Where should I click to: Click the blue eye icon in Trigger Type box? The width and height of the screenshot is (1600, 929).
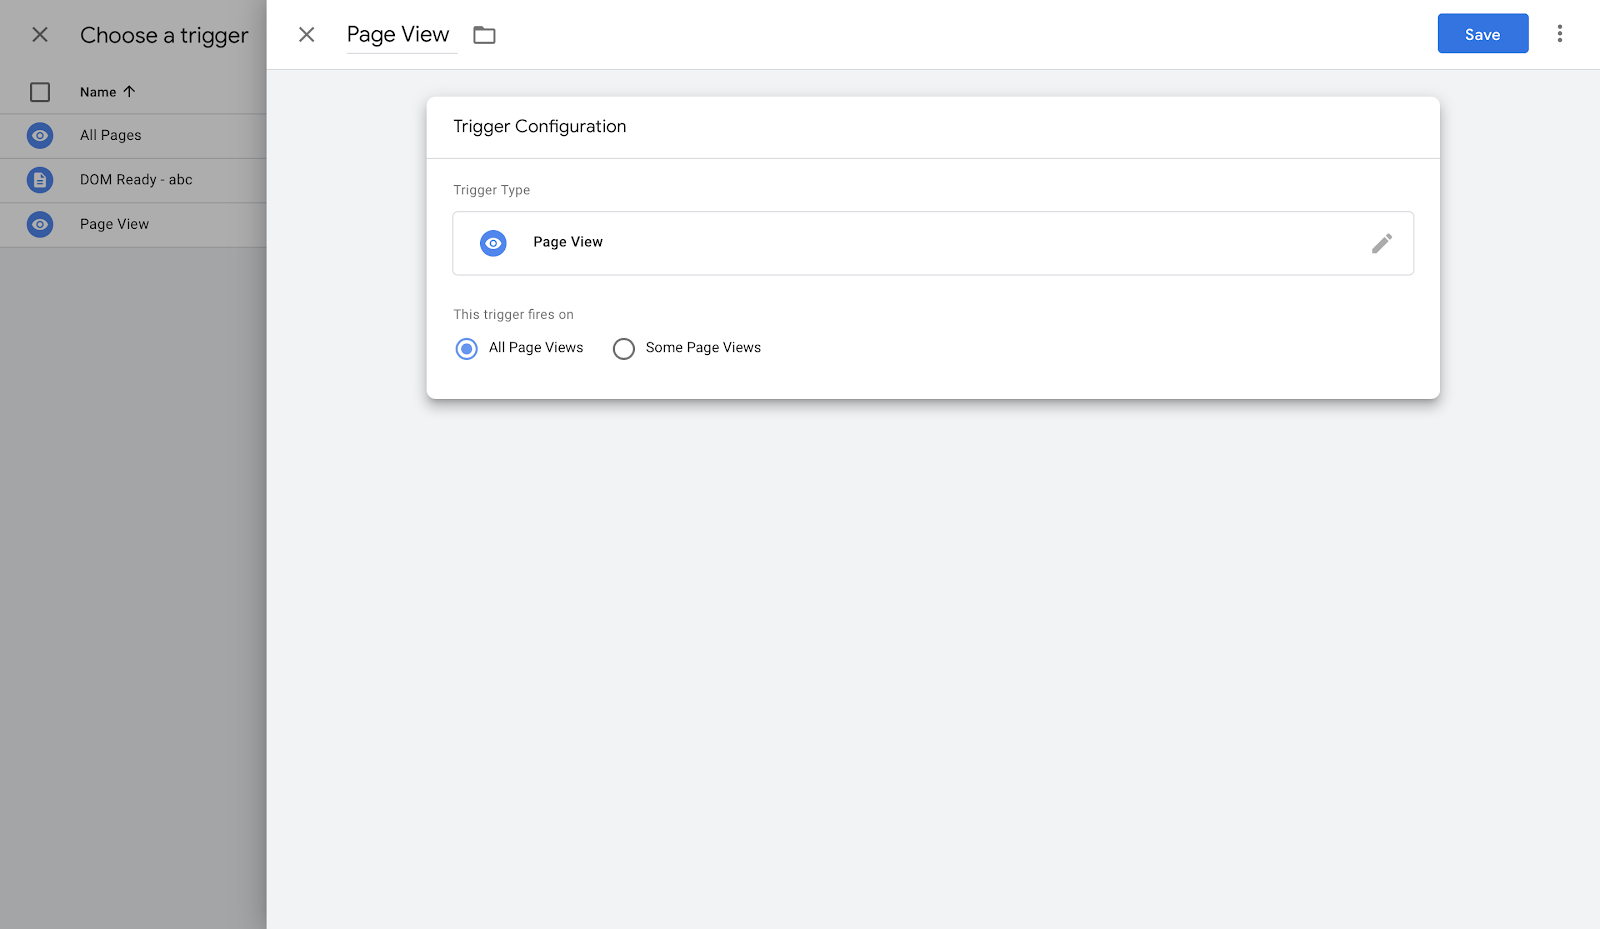[493, 243]
